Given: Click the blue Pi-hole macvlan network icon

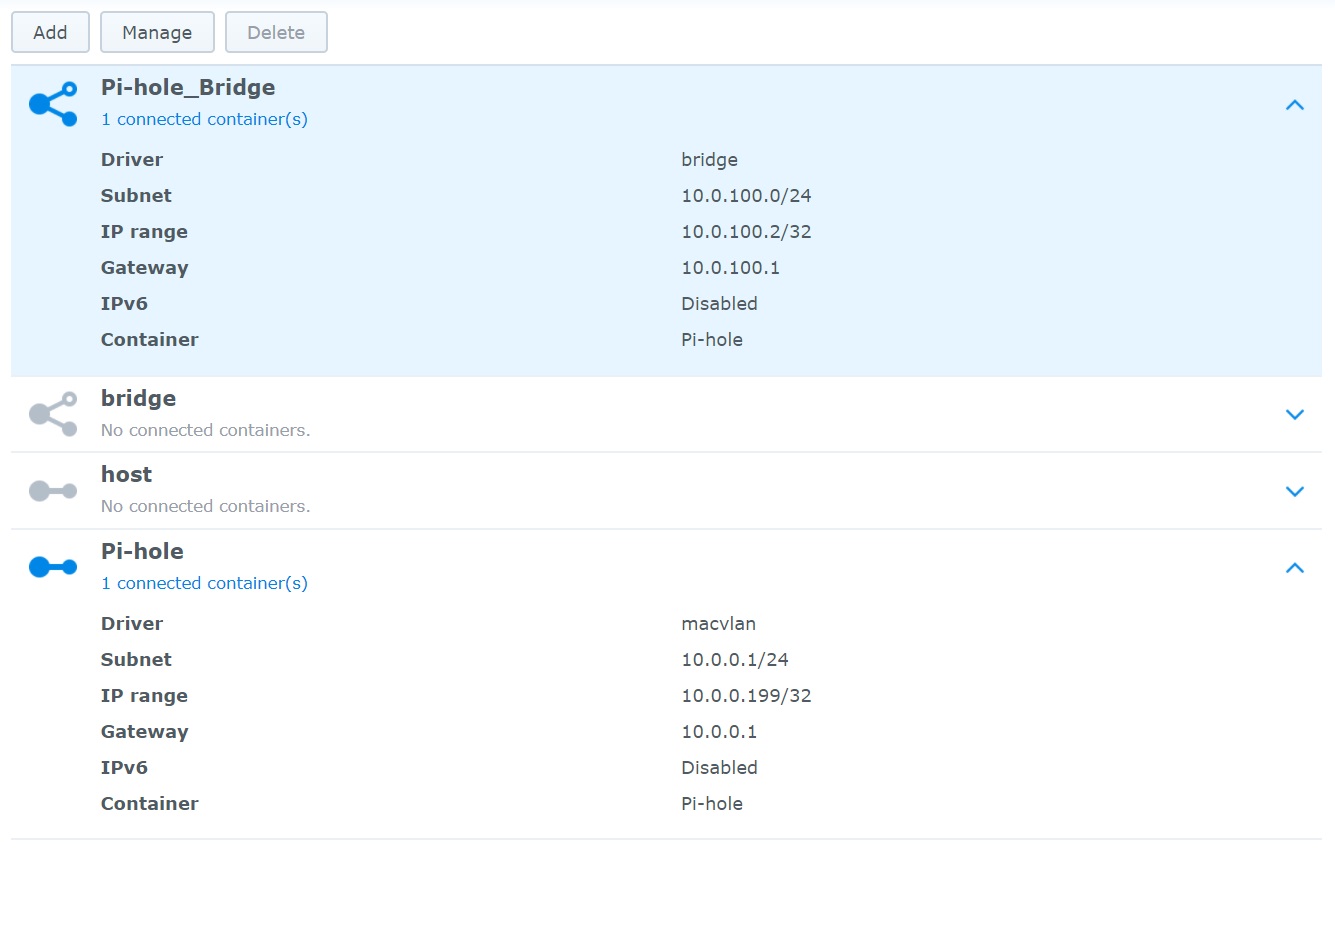Looking at the screenshot, I should [x=53, y=568].
